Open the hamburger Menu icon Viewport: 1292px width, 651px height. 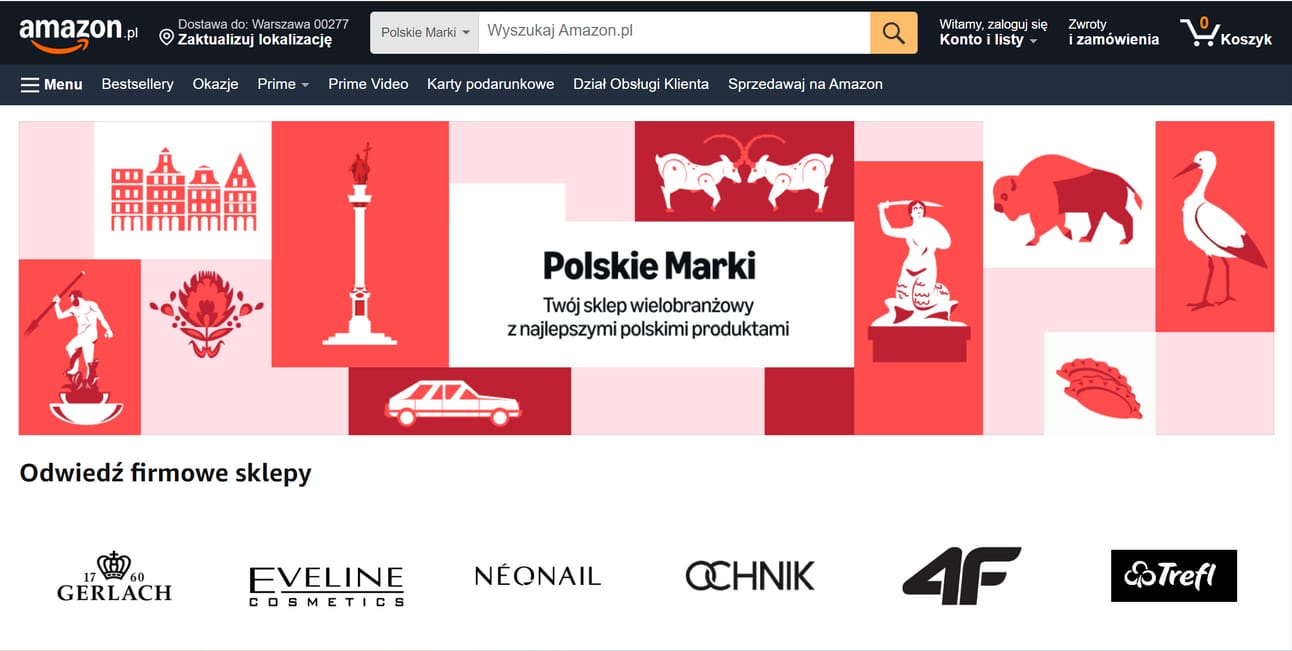click(x=30, y=85)
